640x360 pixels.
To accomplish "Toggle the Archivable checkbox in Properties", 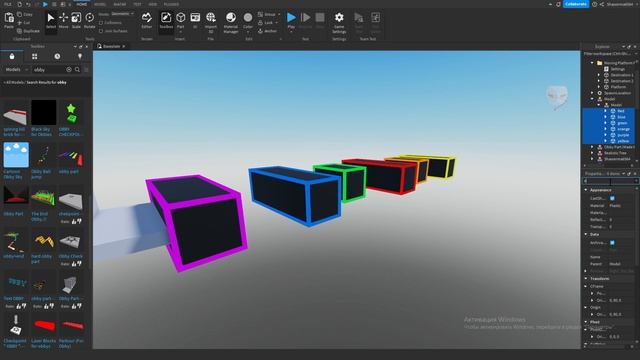I will click(612, 243).
